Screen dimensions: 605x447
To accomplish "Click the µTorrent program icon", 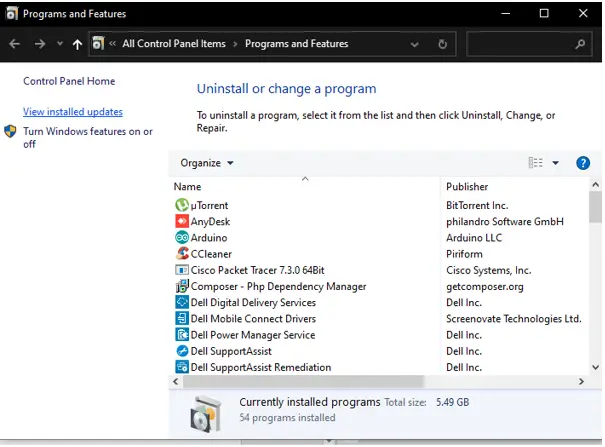I will coord(182,205).
